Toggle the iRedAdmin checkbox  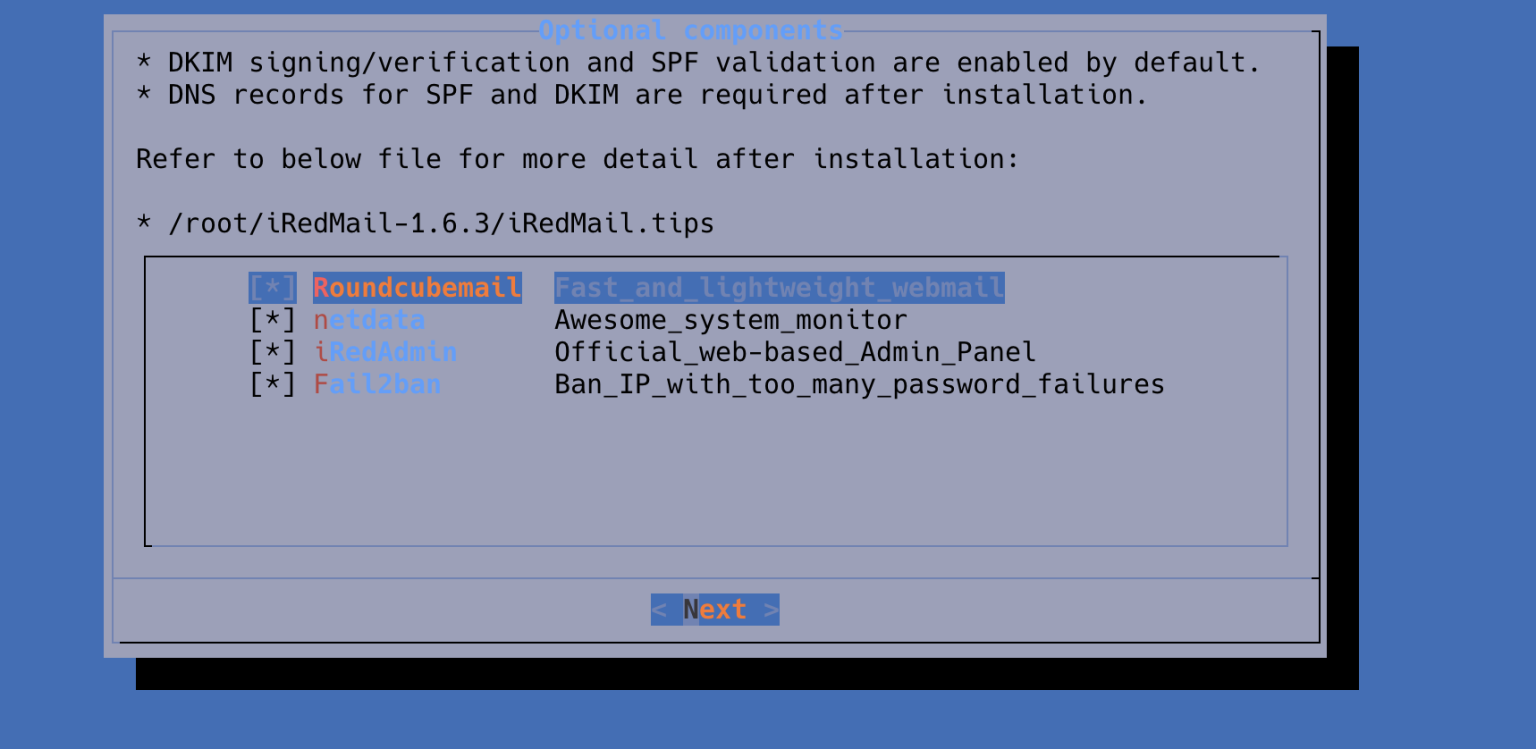click(x=273, y=352)
